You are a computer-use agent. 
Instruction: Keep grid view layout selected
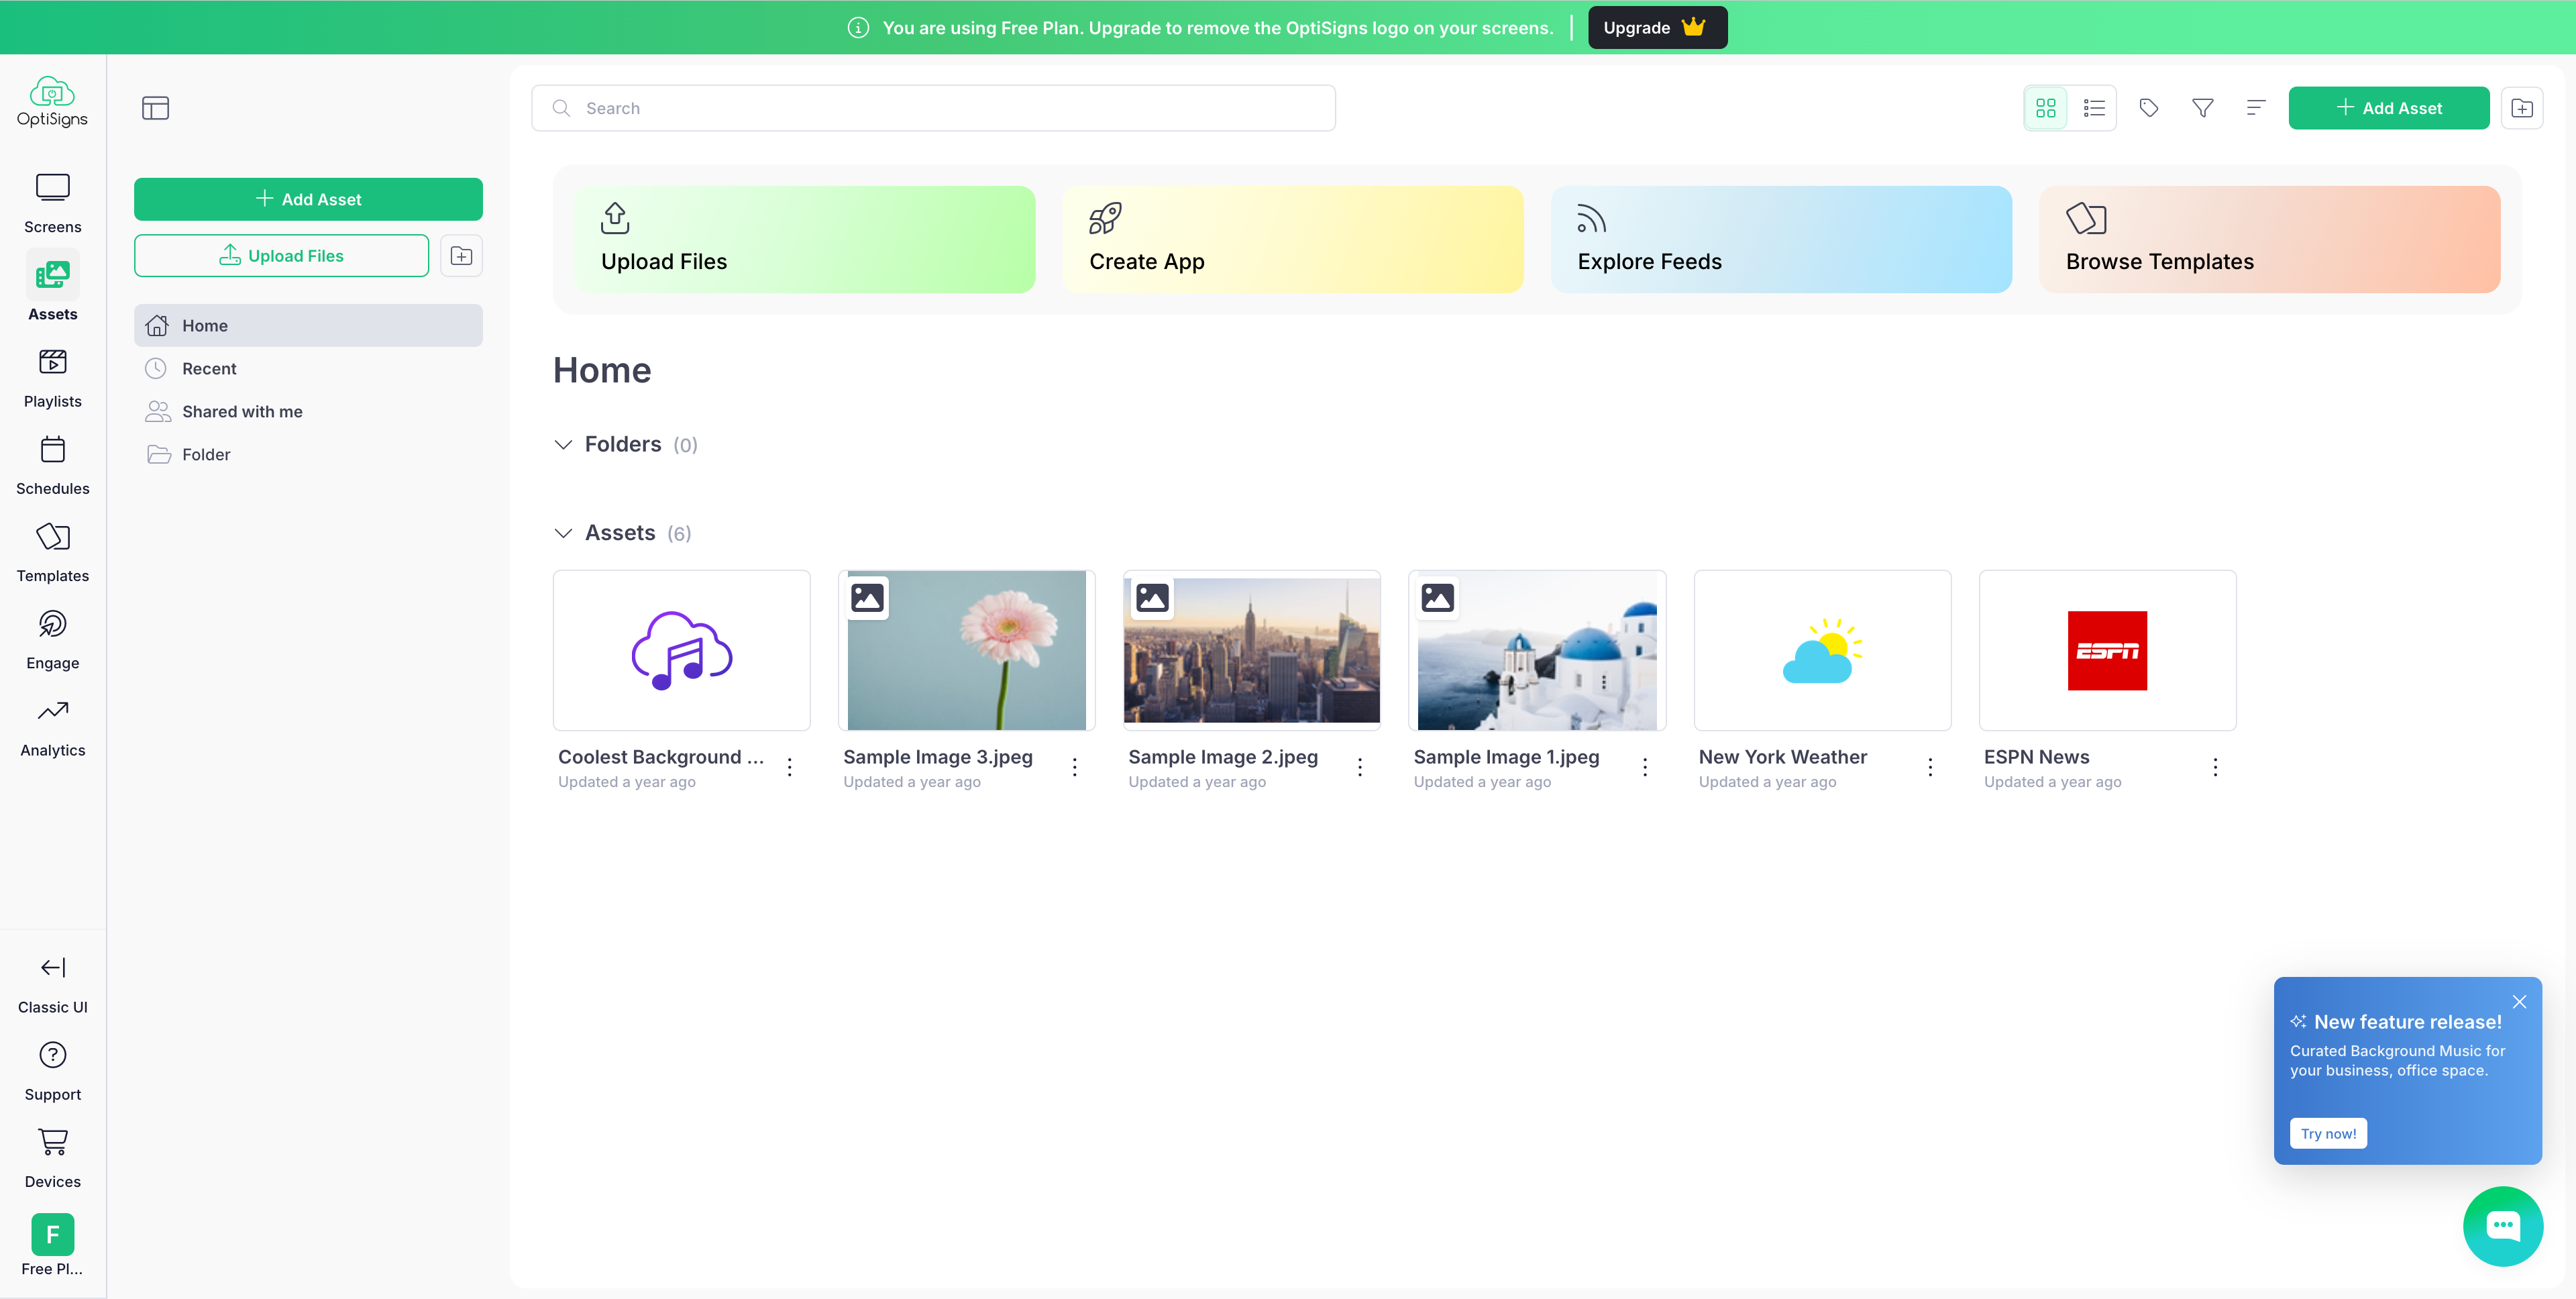click(x=2046, y=107)
